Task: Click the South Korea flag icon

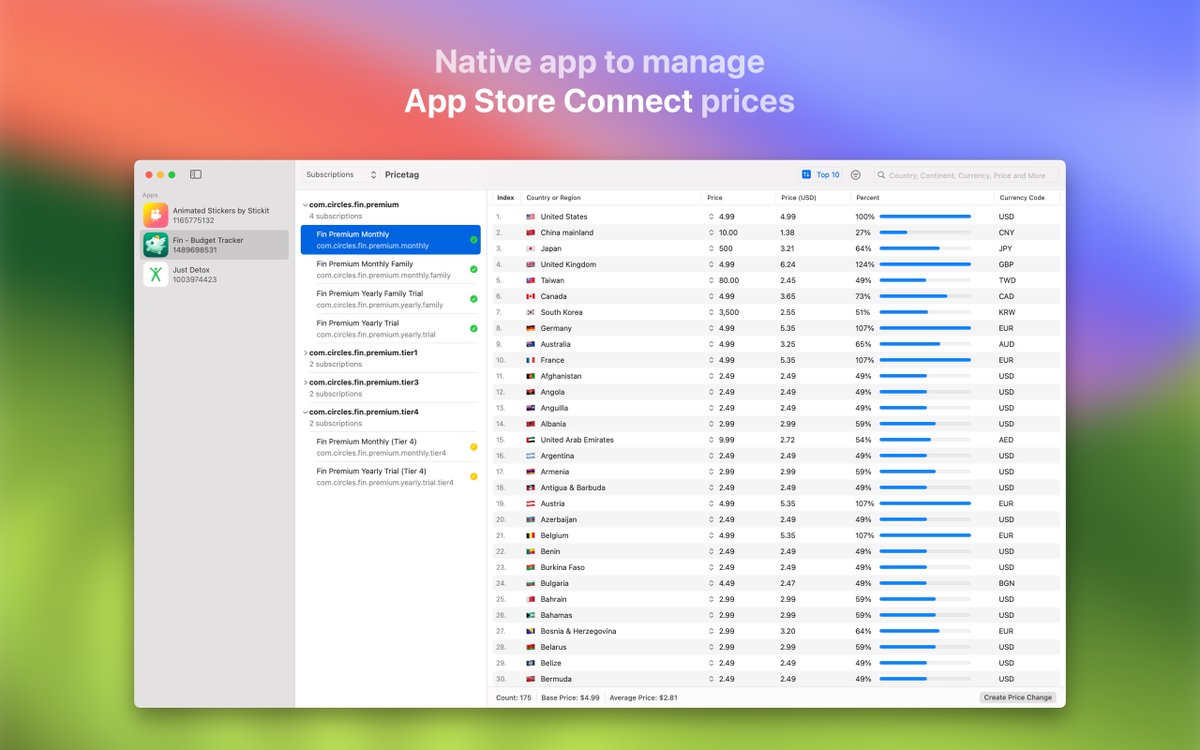Action: tap(531, 313)
